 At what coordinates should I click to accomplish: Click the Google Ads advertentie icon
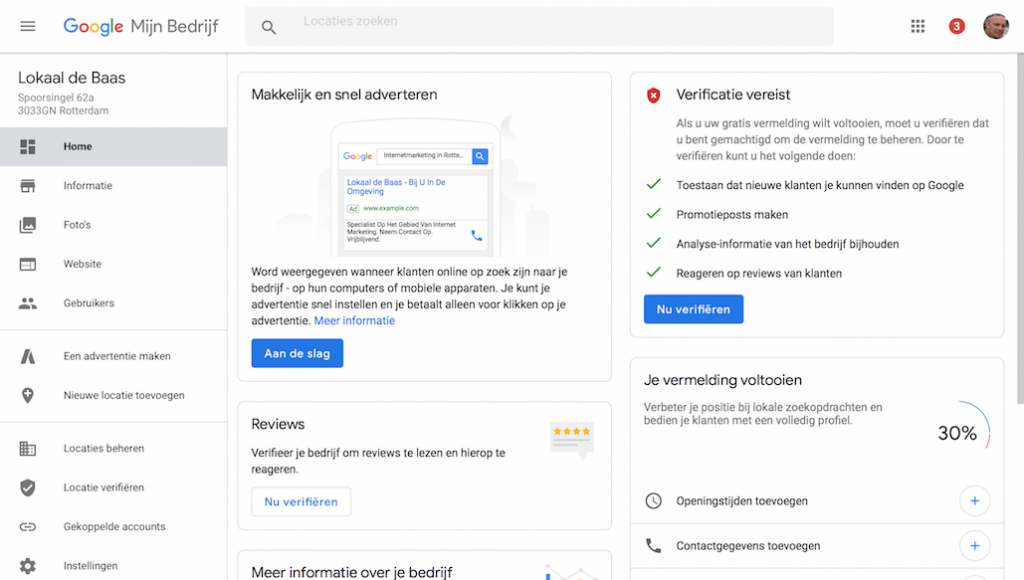[27, 356]
